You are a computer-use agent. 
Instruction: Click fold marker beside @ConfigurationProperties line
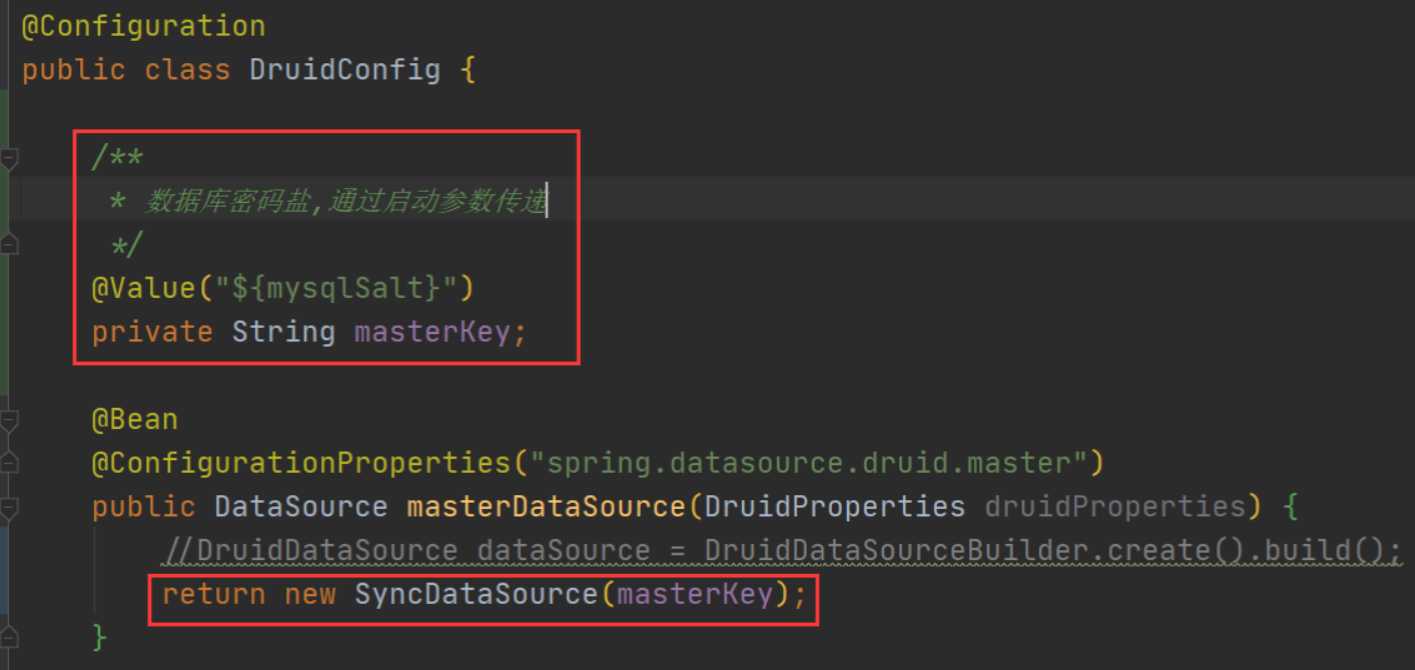tap(9, 463)
